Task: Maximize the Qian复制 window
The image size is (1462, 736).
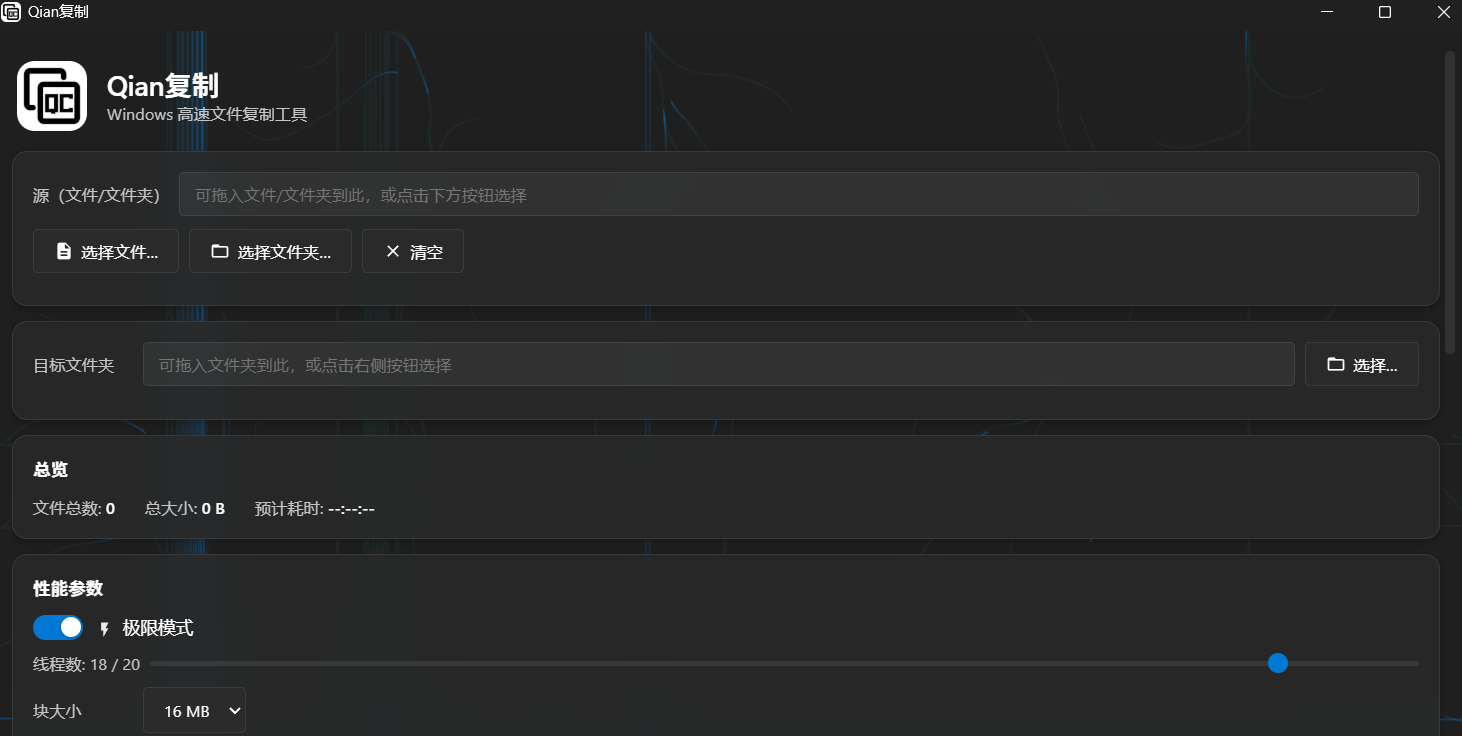Action: click(1385, 12)
